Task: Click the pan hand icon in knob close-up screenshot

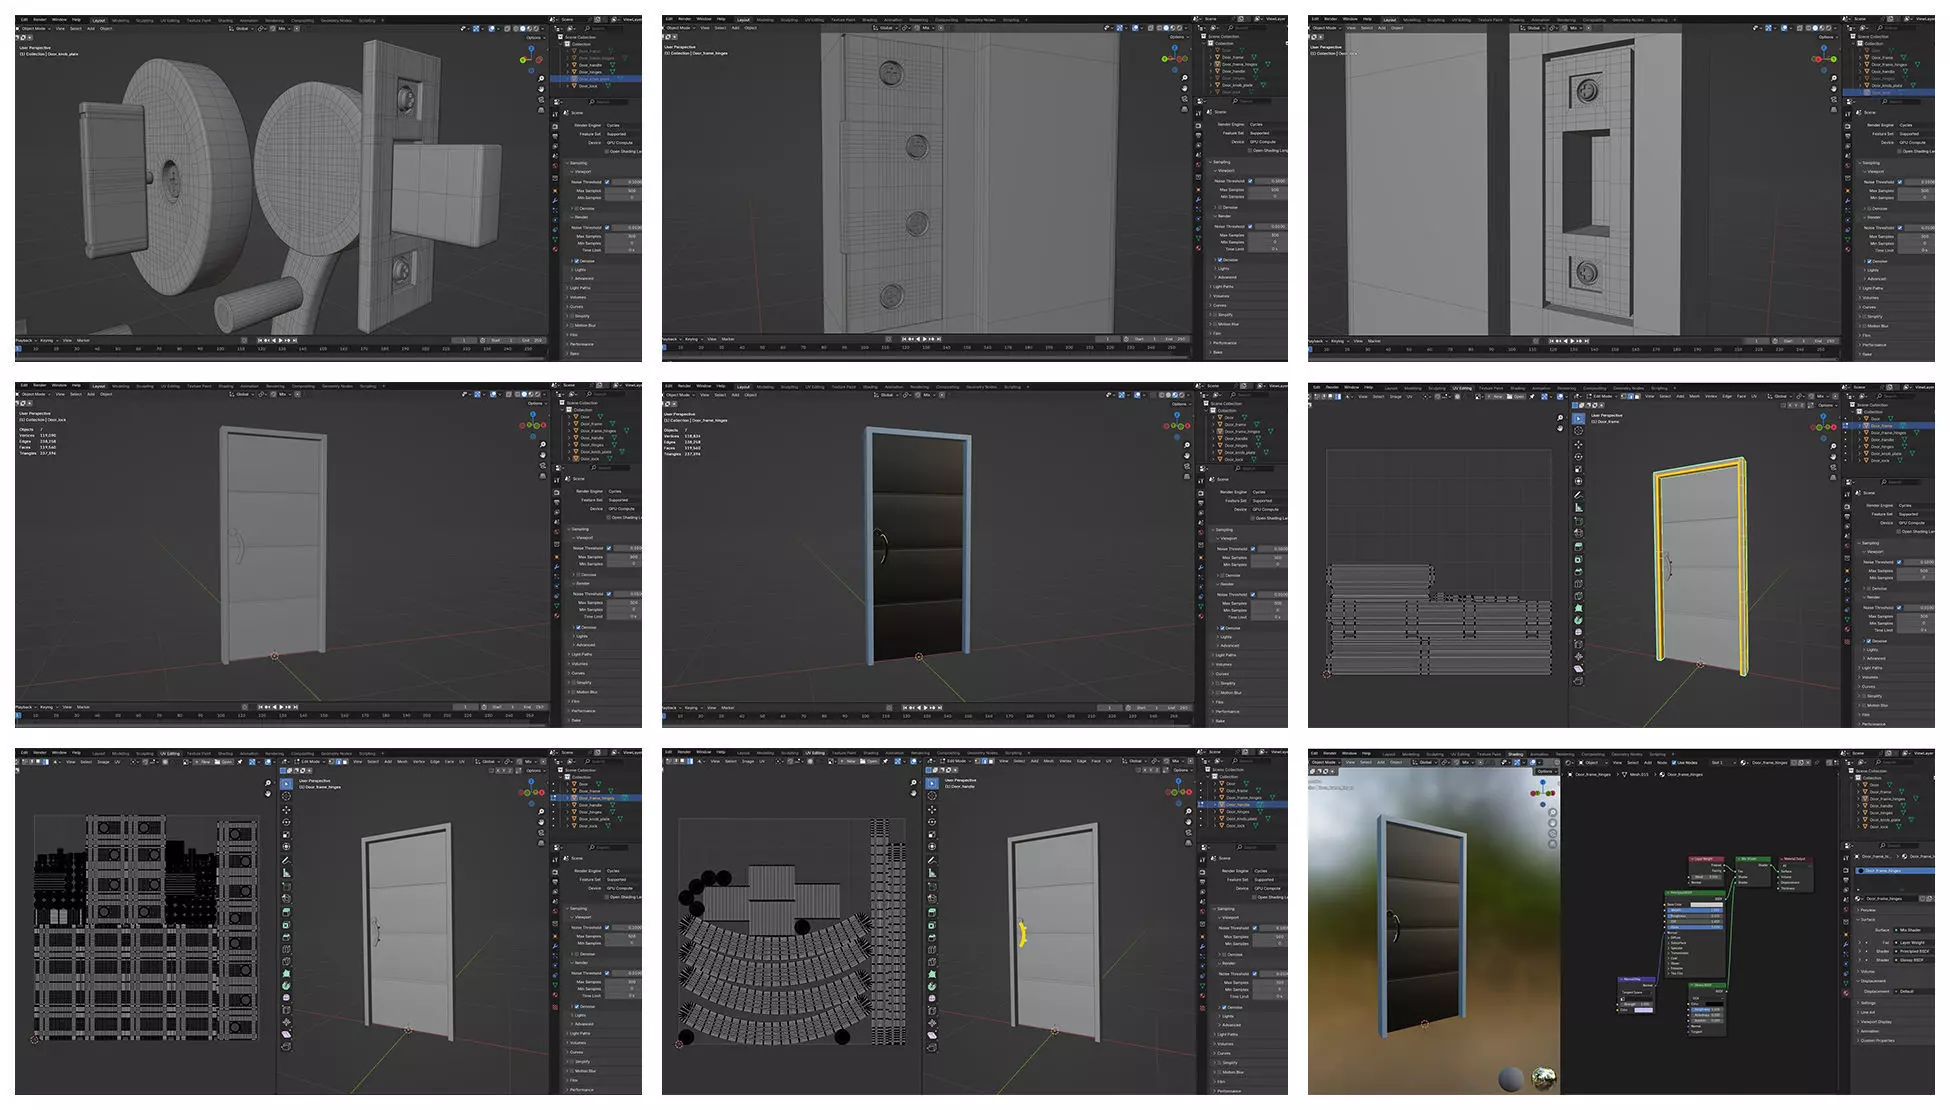Action: [541, 89]
